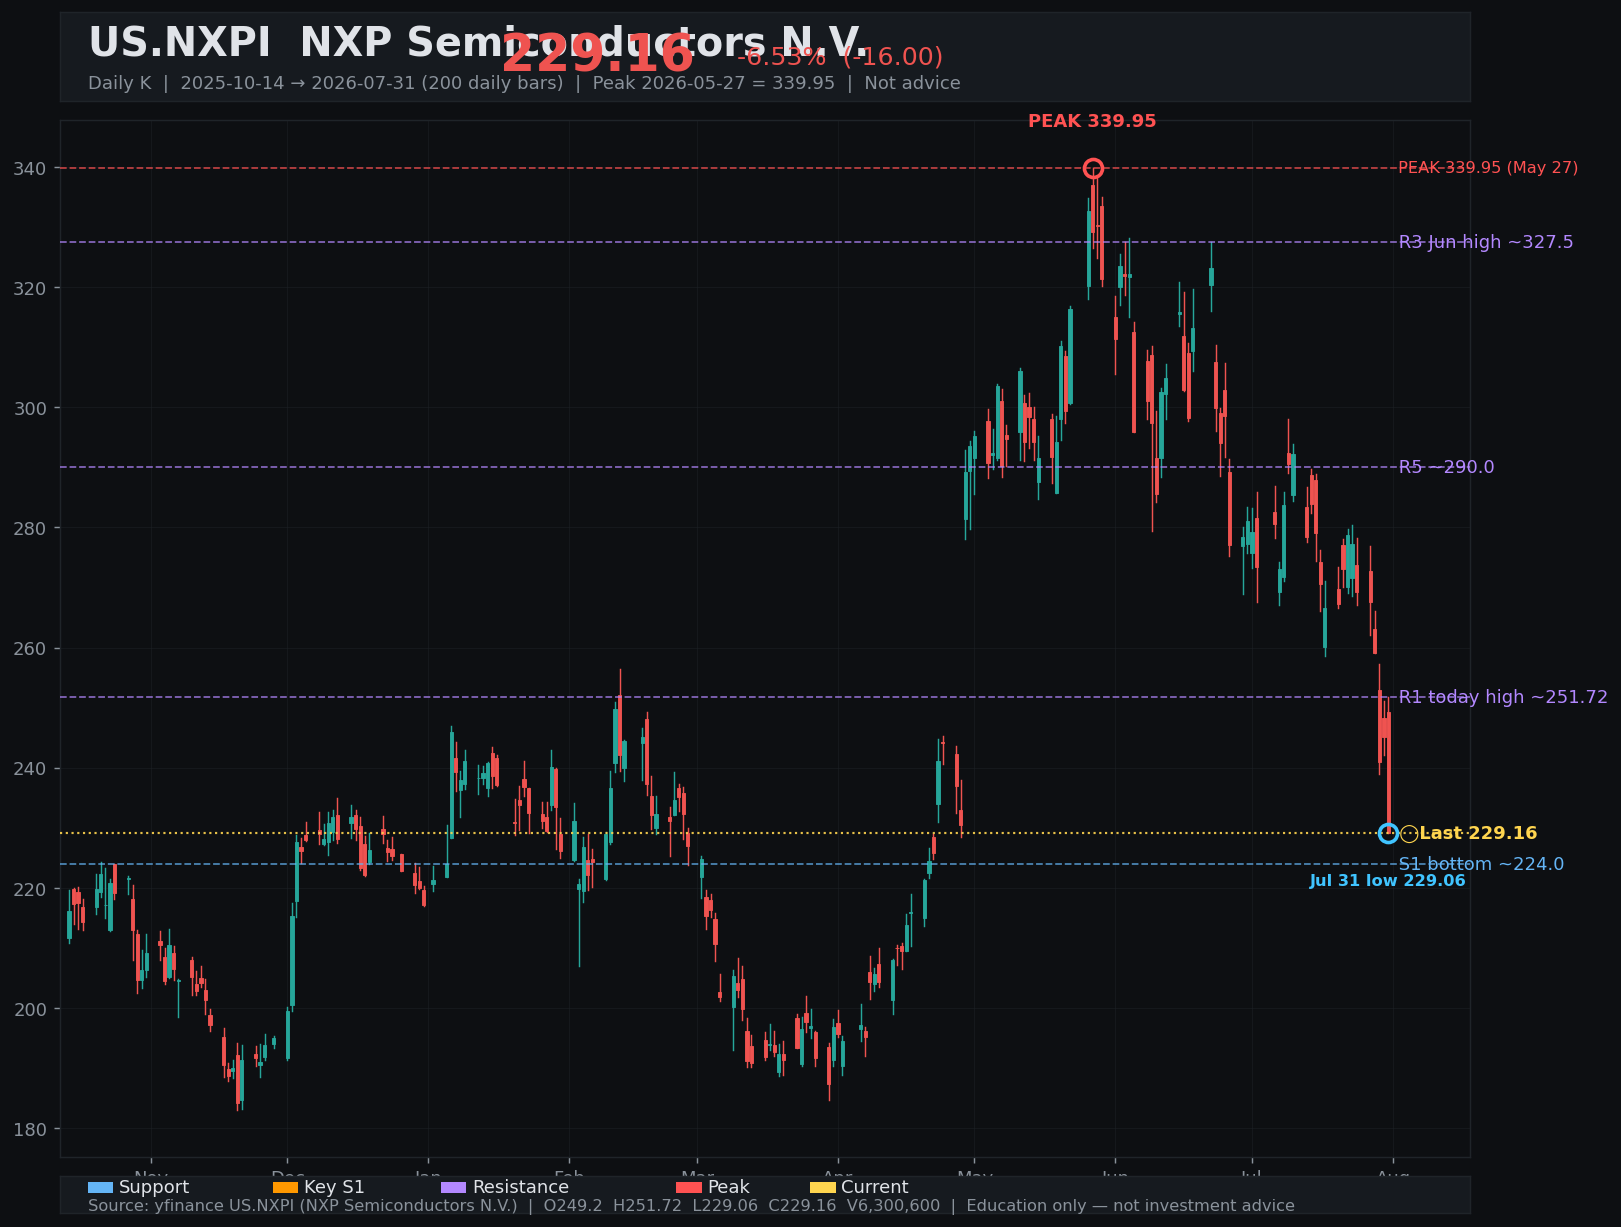
Task: Click the 240 y-axis tick label
Action: tap(30, 768)
